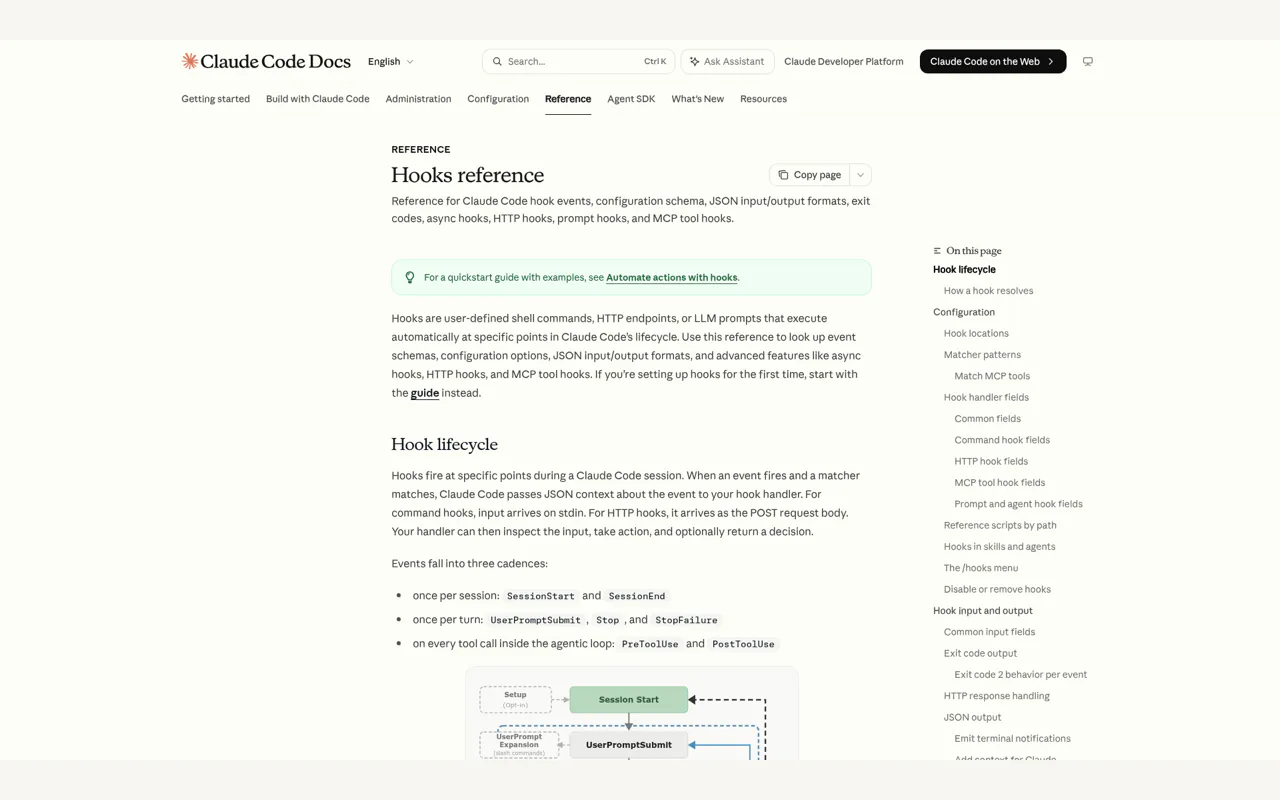Jump to Command hook fields section
Screen dimensions: 1280x800
coord(1002,440)
